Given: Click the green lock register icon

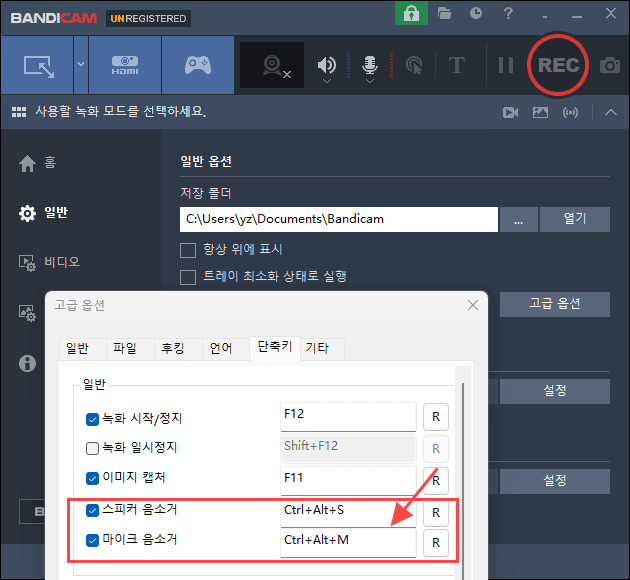Looking at the screenshot, I should point(411,13).
